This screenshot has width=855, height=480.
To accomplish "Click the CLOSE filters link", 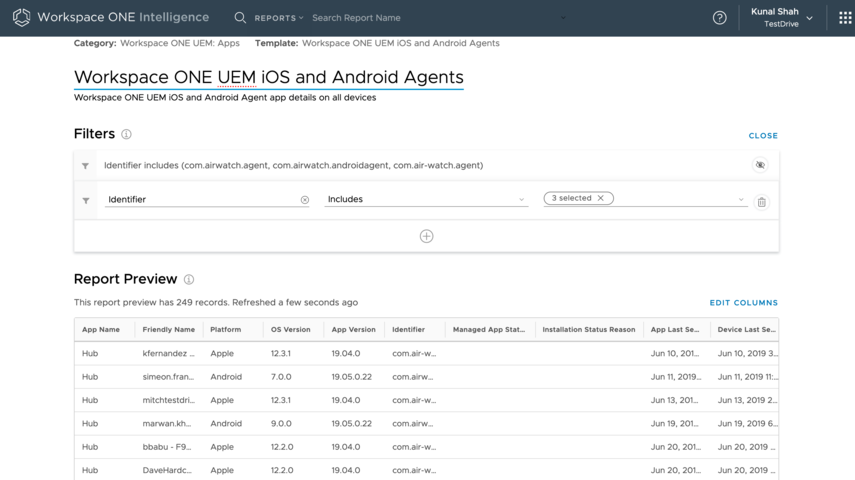I will 763,136.
